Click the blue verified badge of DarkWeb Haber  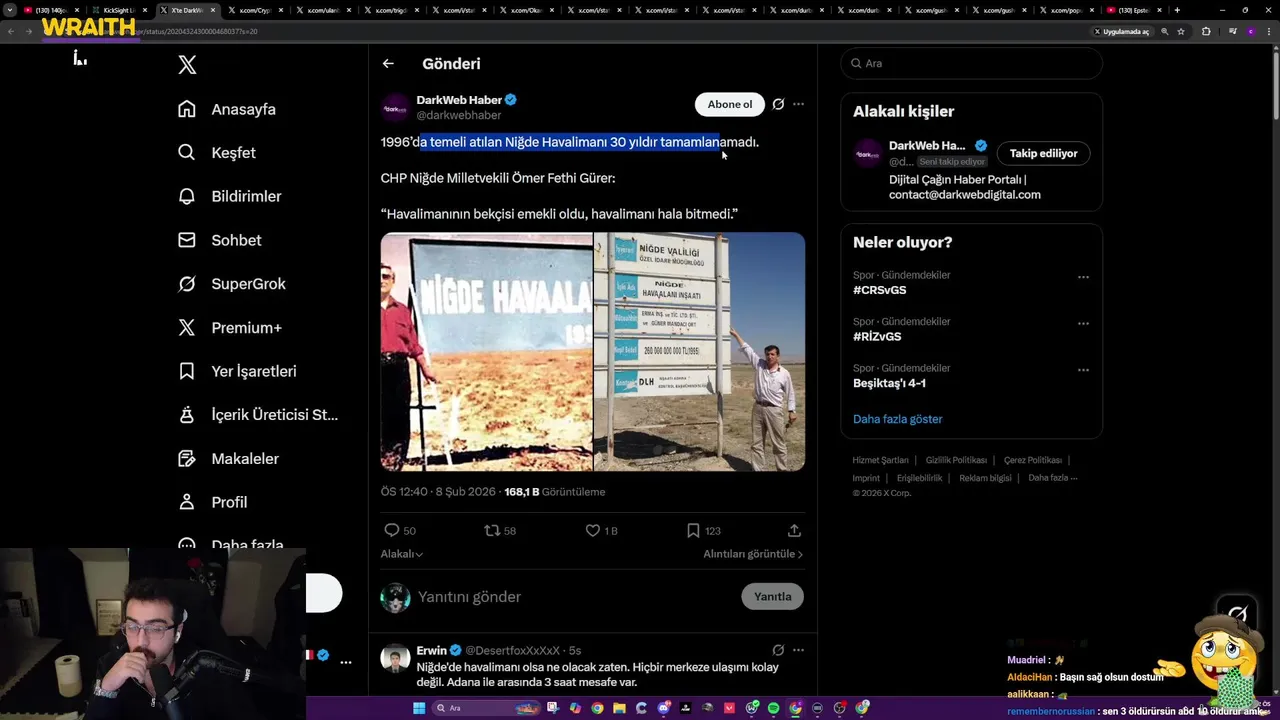pos(510,100)
